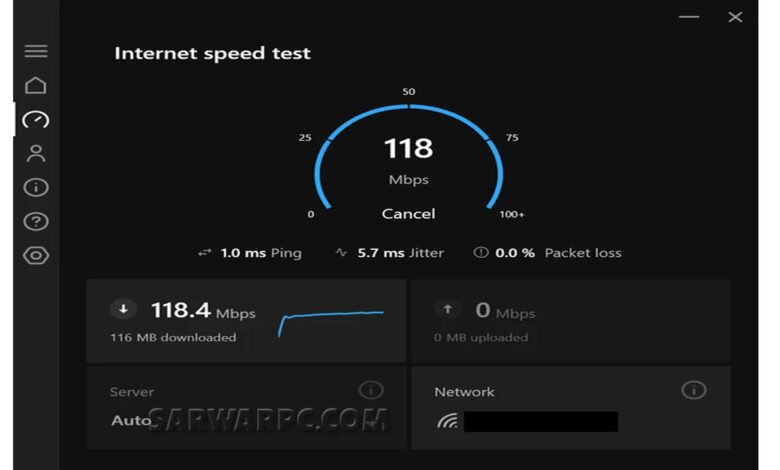This screenshot has width=780, height=470.
Task: Show Network info icon details
Action: tap(694, 390)
